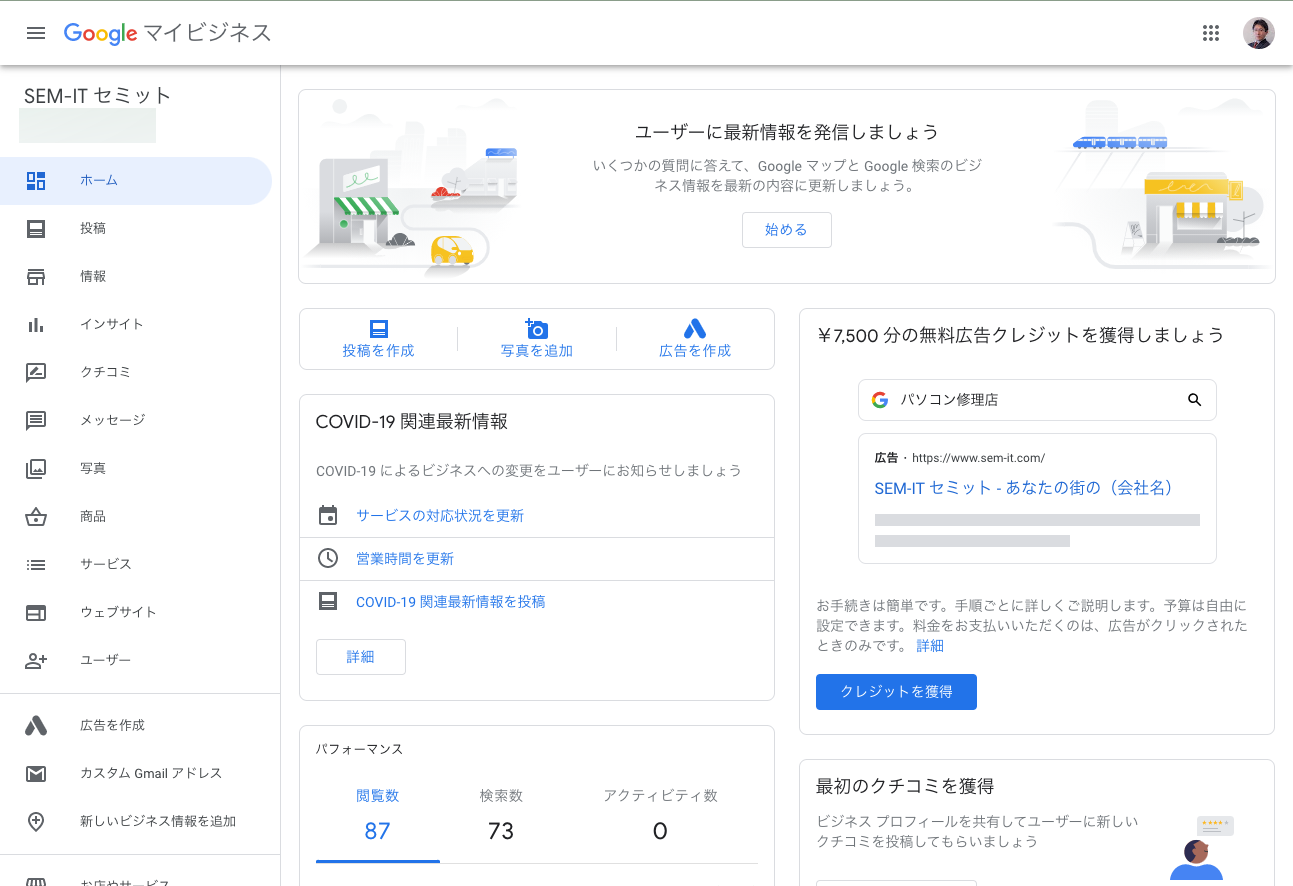Click the add location pin icon
This screenshot has width=1293, height=886.
36,822
